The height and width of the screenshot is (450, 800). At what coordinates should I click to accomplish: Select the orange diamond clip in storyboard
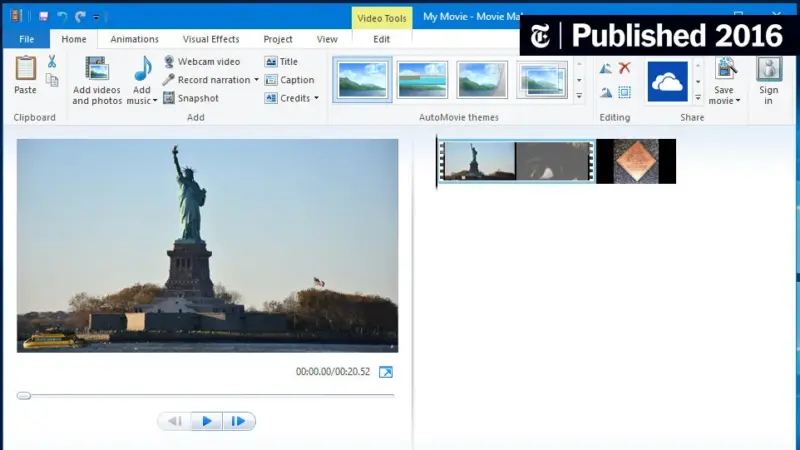[636, 161]
